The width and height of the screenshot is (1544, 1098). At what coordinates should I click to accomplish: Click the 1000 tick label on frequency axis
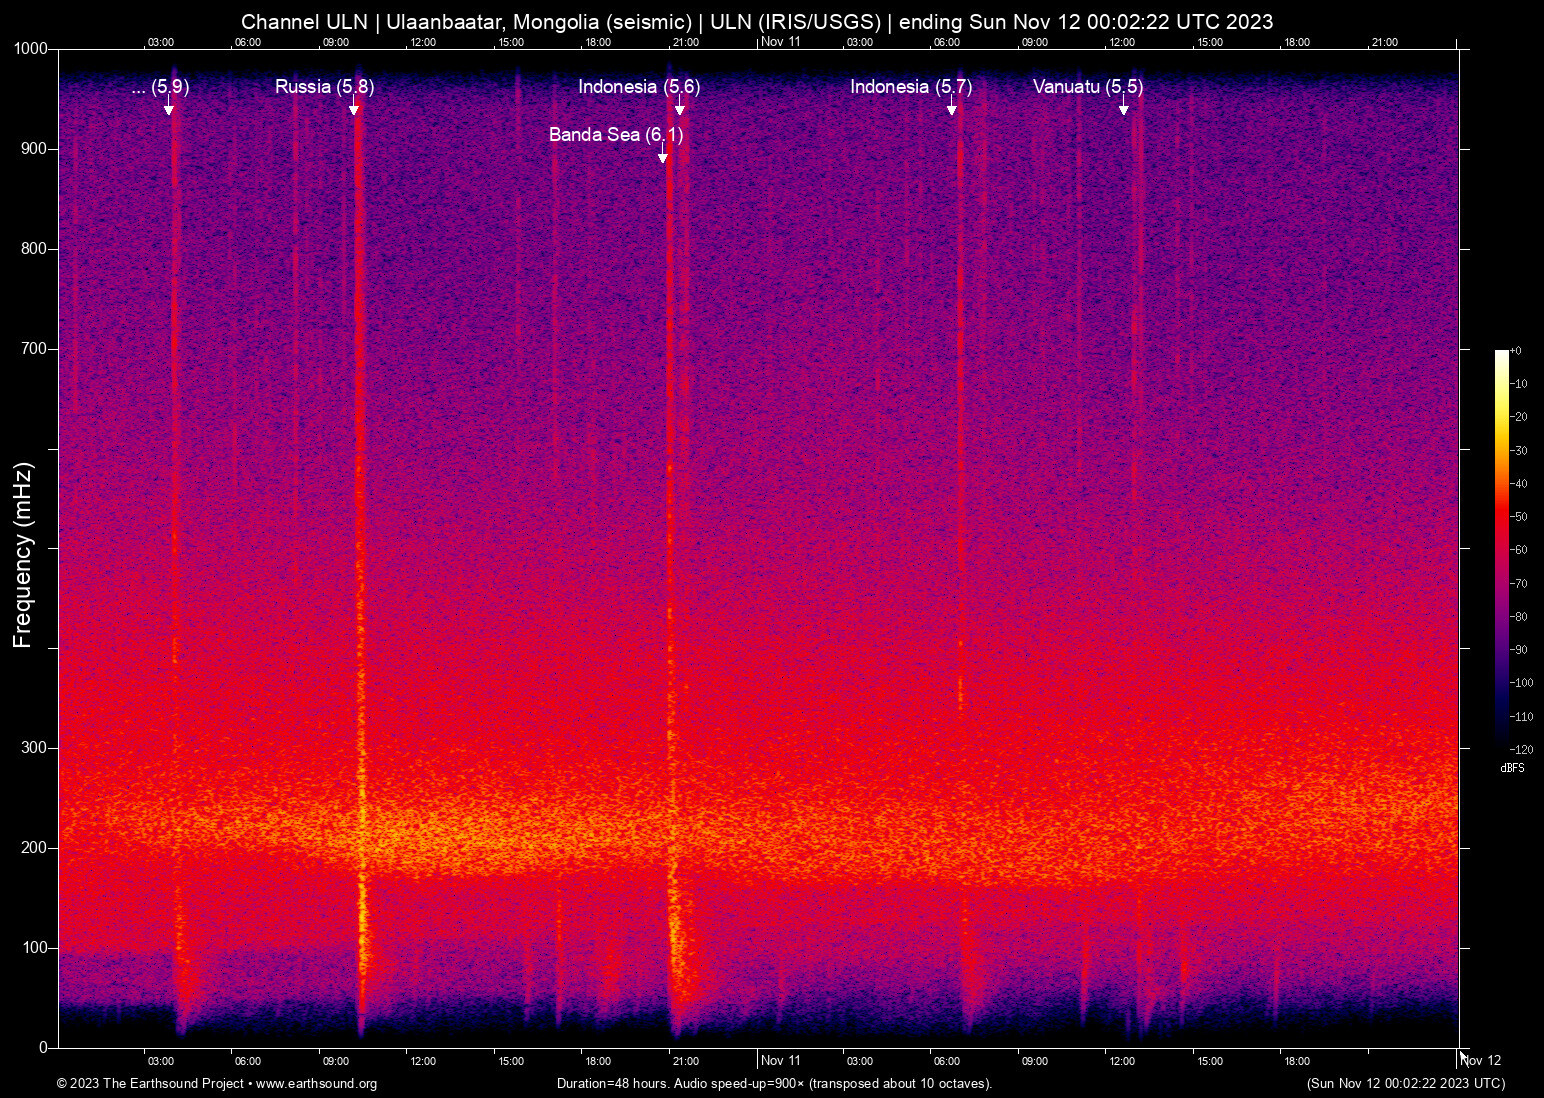click(x=31, y=49)
